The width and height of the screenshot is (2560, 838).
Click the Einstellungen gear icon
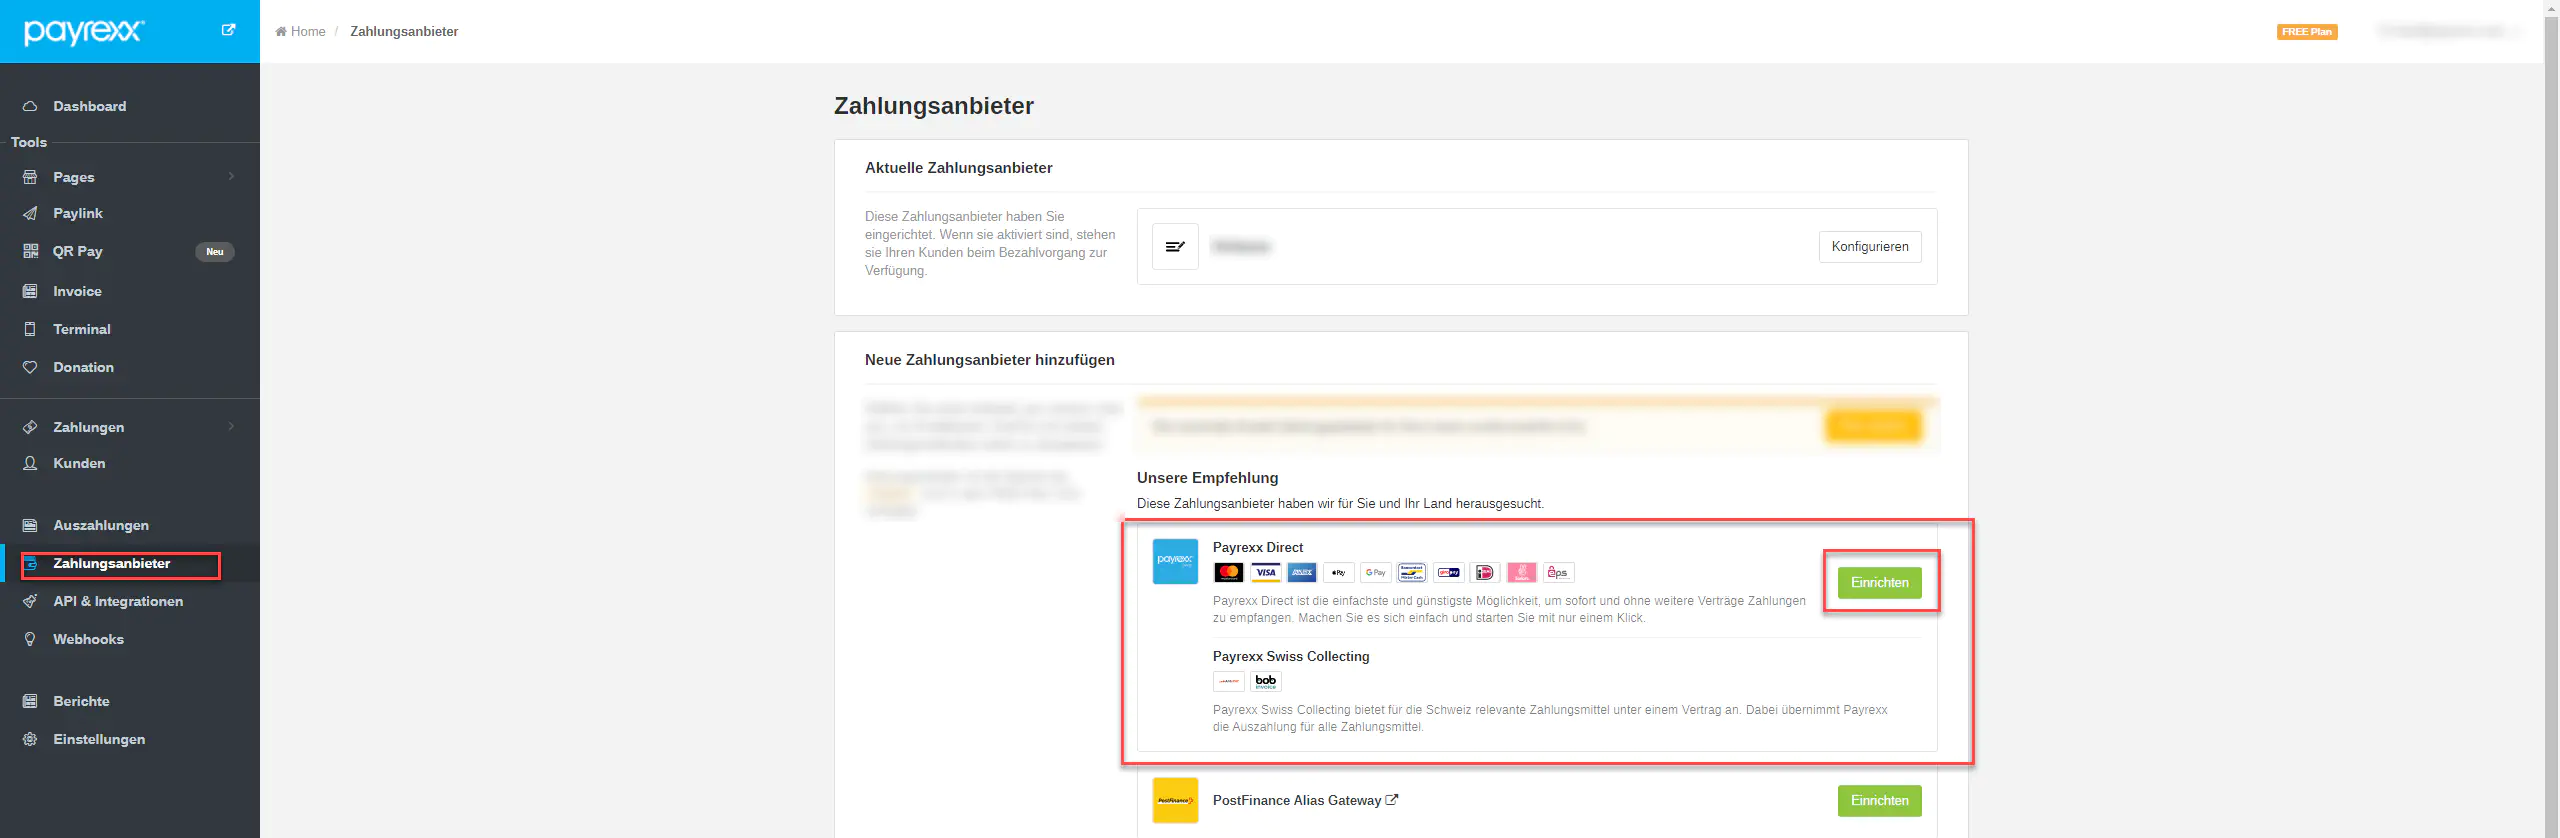coord(30,739)
